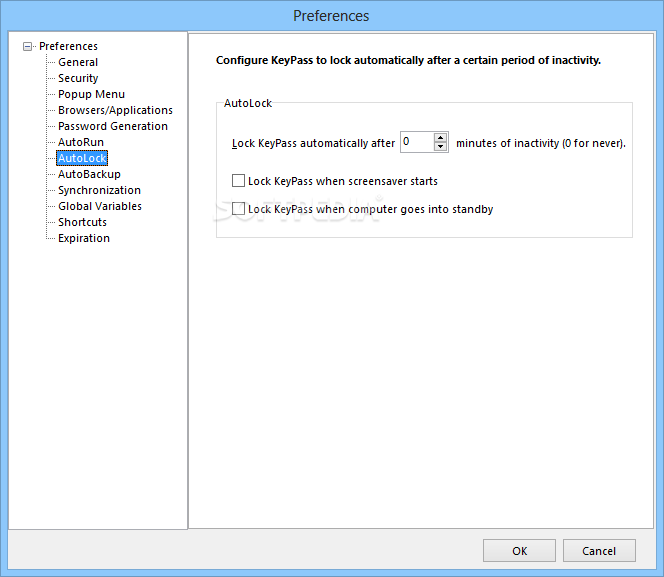Select the AutoLock tree item
Screen dimensions: 664x577
pyautogui.click(x=82, y=158)
